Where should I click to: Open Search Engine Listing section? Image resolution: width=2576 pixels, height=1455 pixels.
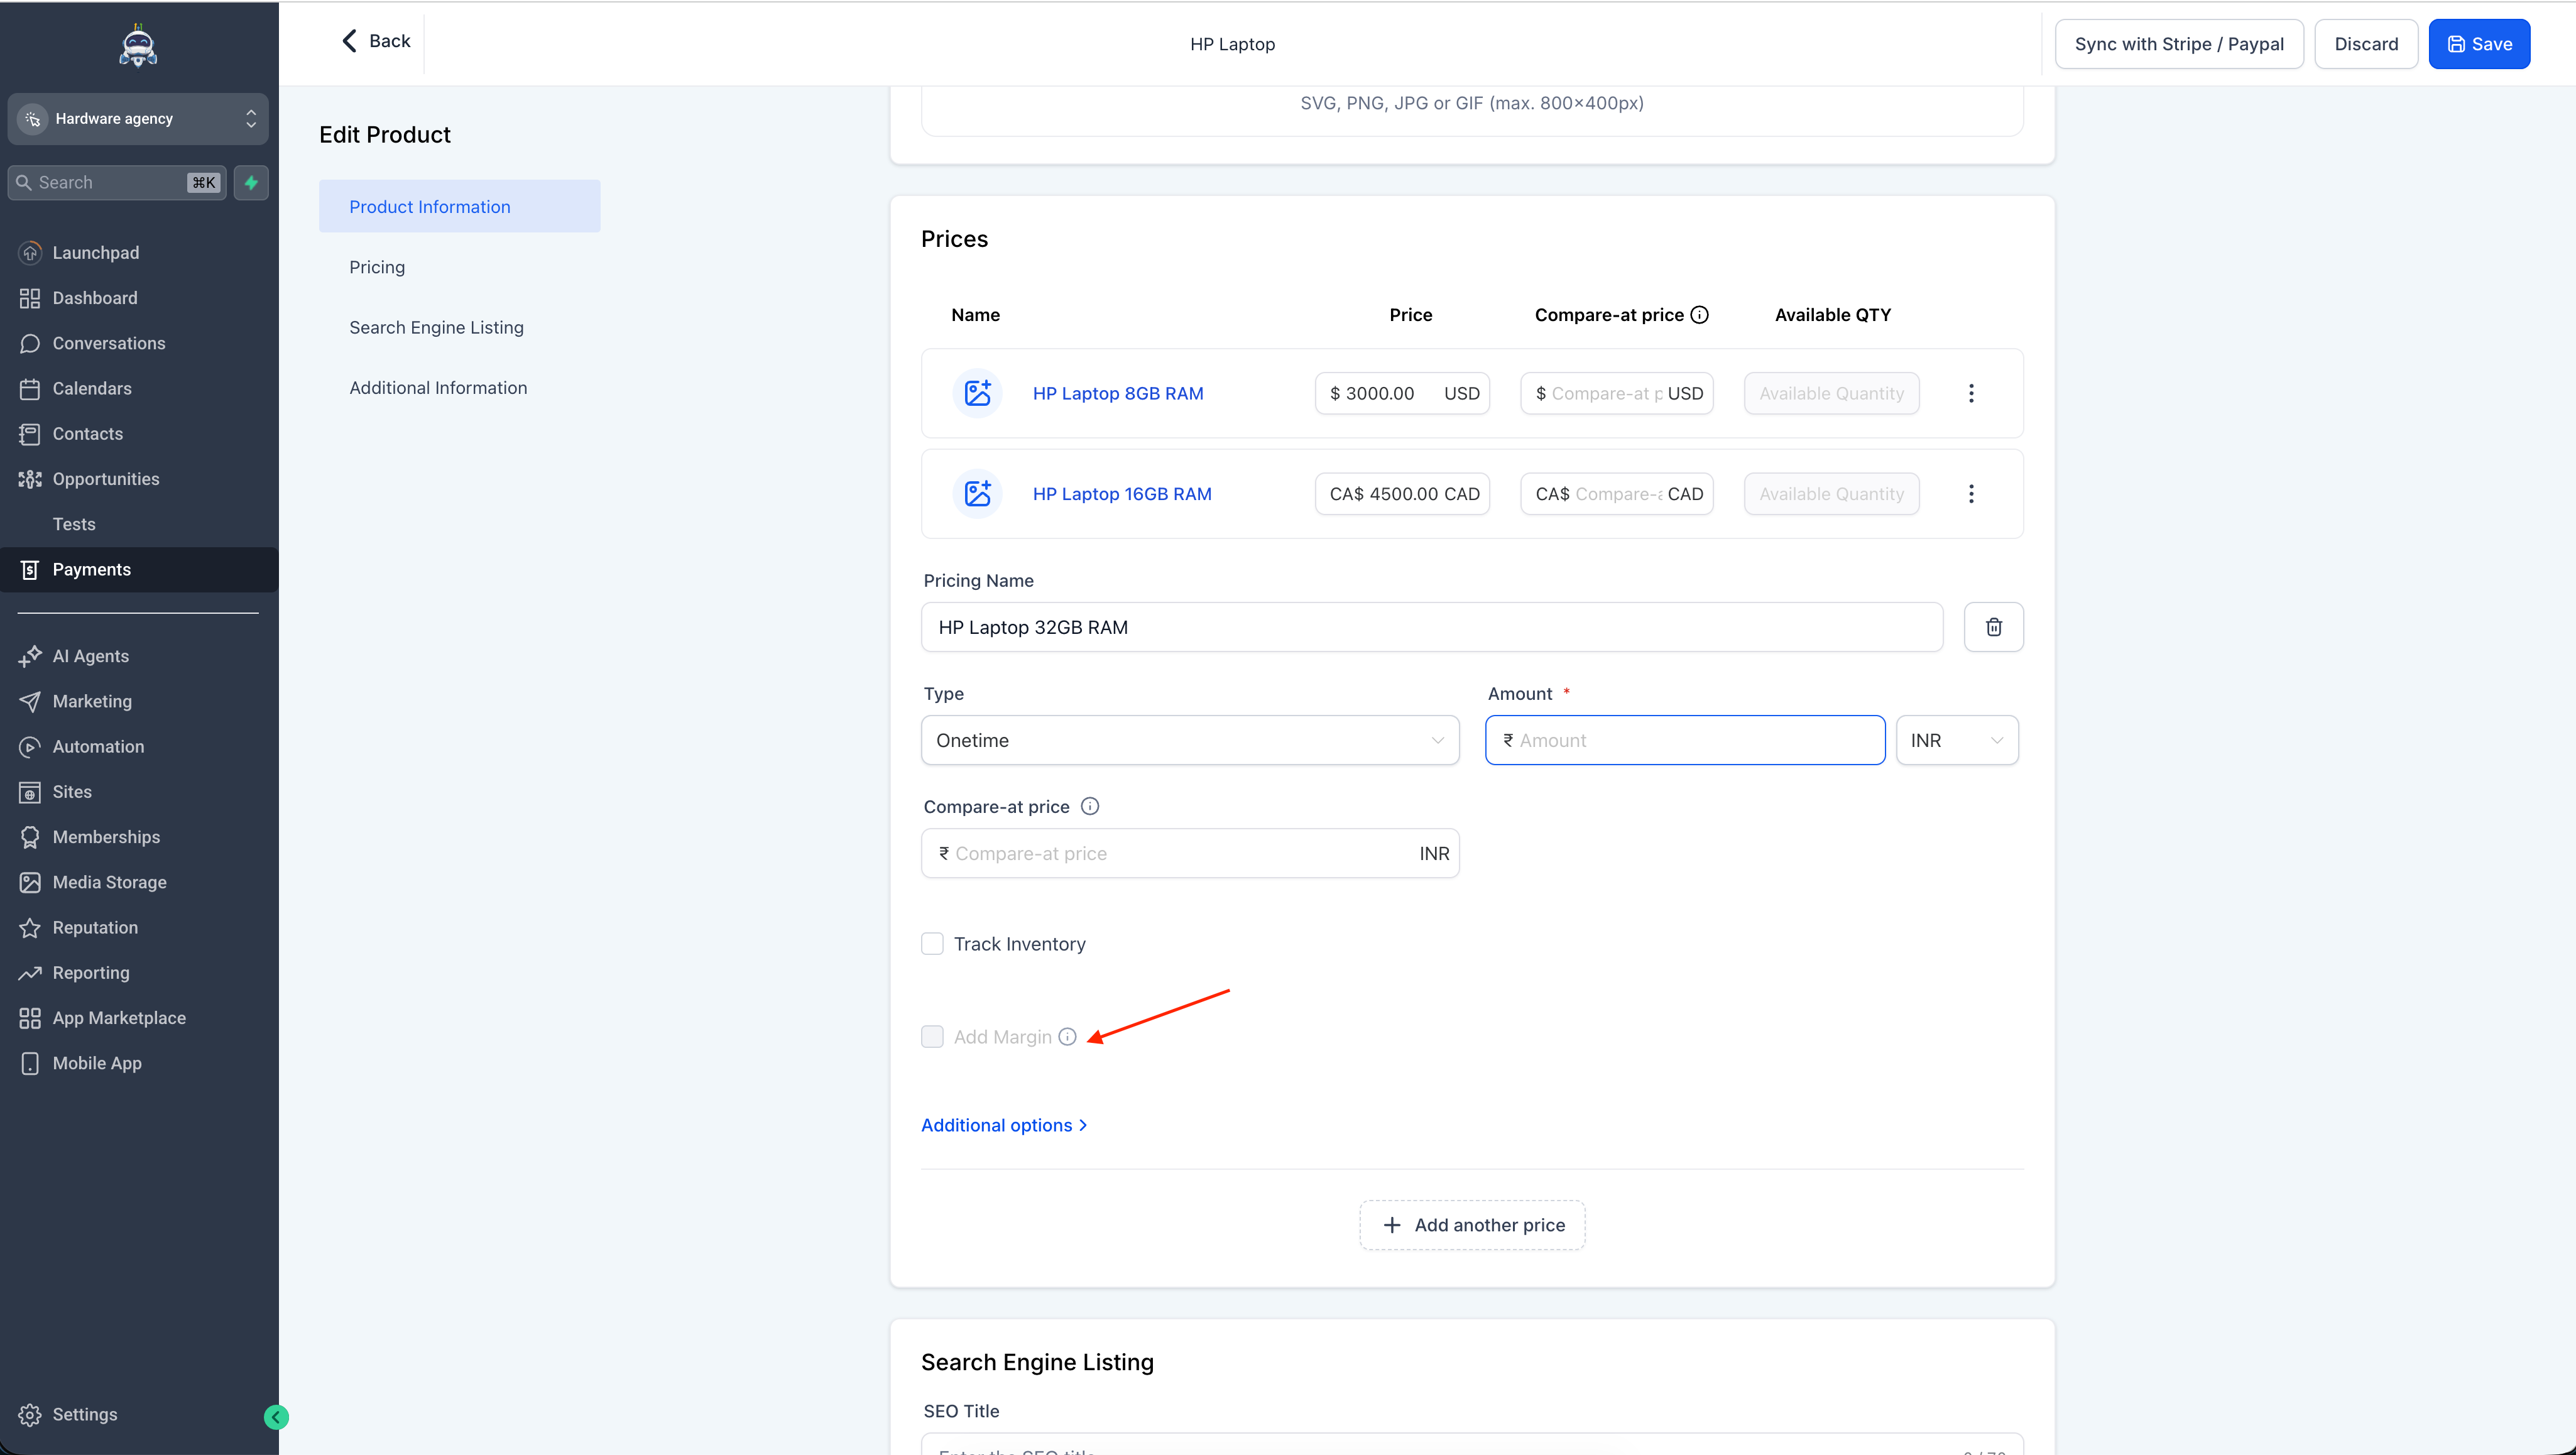436,327
